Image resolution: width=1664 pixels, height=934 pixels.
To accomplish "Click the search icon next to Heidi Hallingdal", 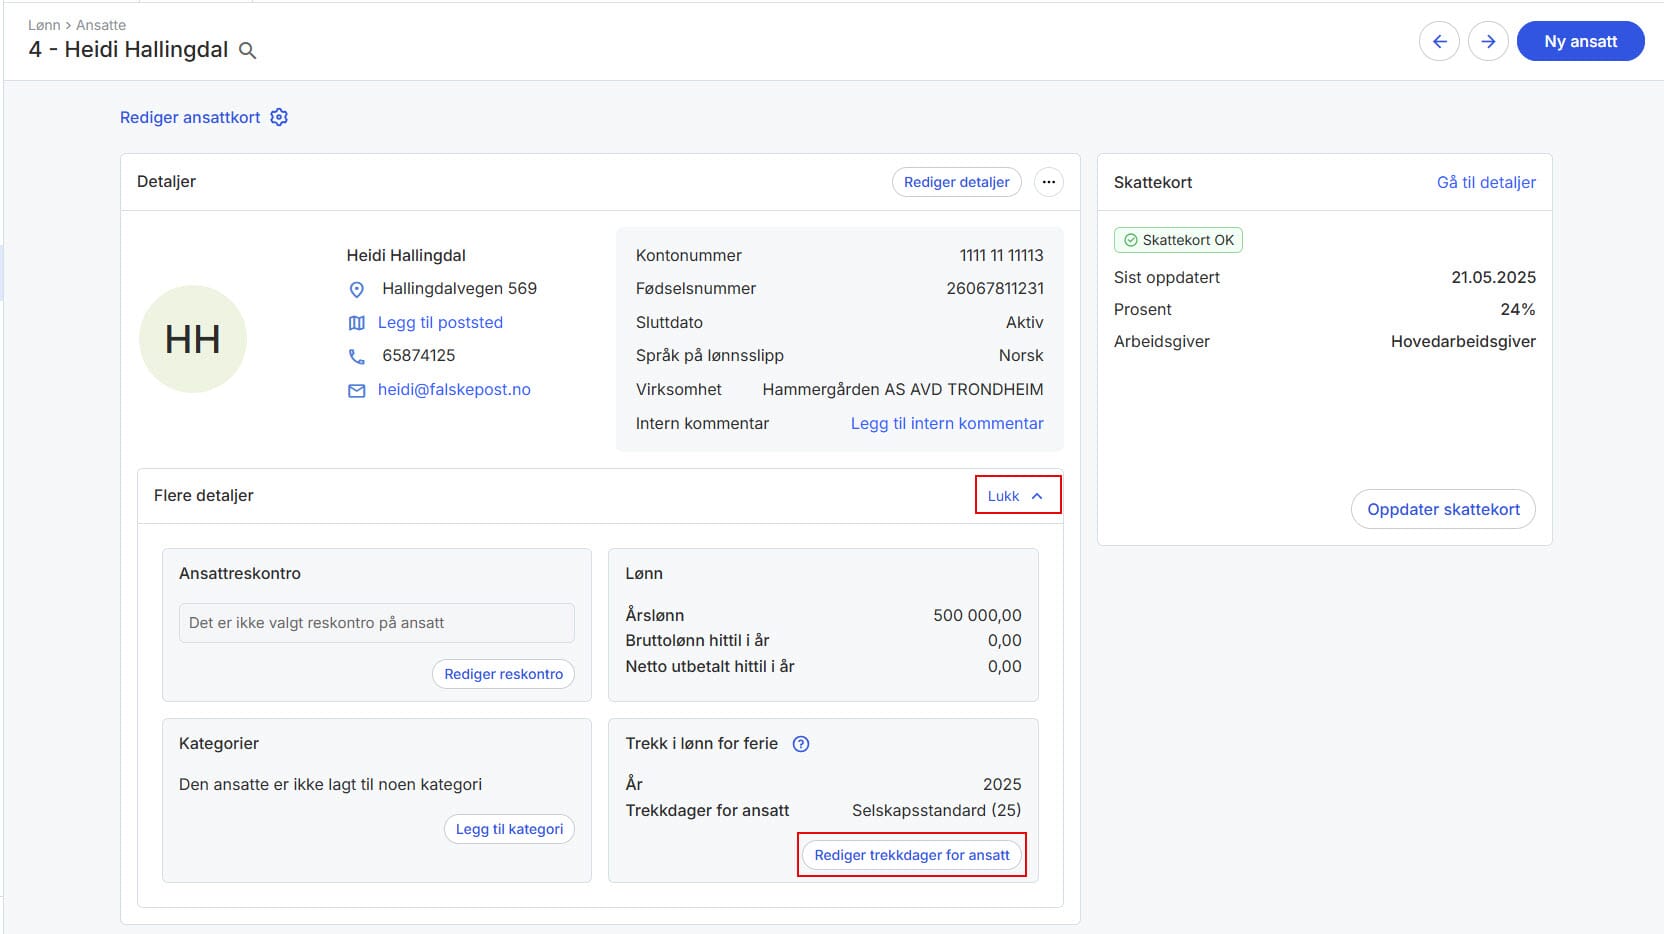I will [248, 51].
